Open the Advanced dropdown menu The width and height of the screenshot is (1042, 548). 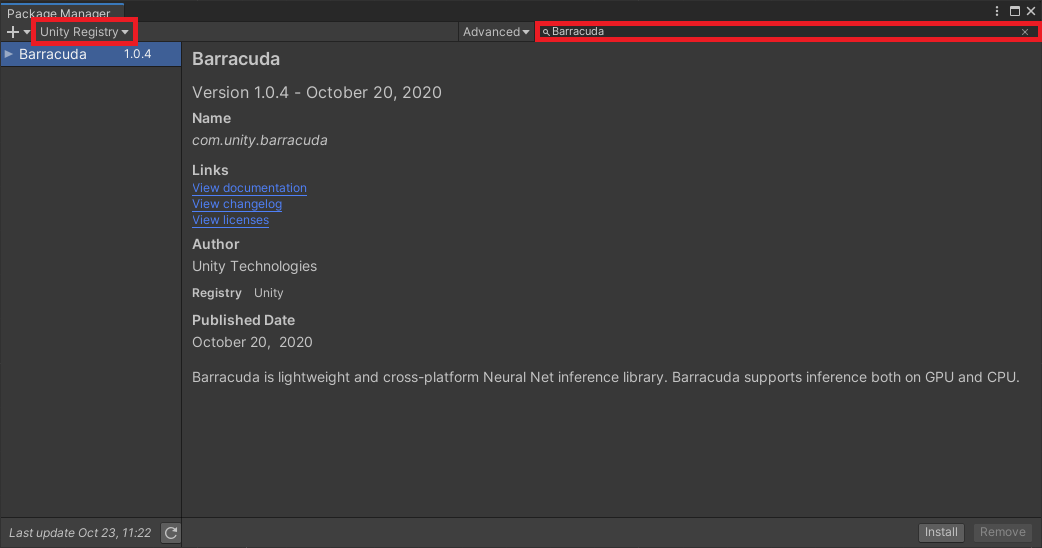coord(496,32)
